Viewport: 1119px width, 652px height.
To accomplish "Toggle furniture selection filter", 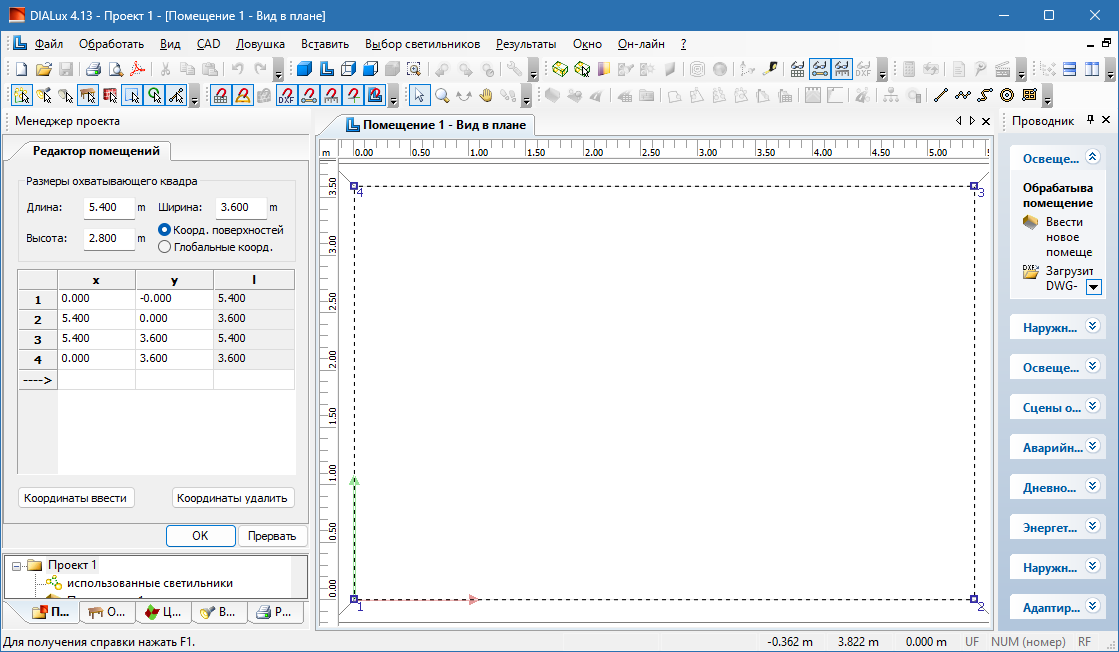I will click(x=88, y=95).
